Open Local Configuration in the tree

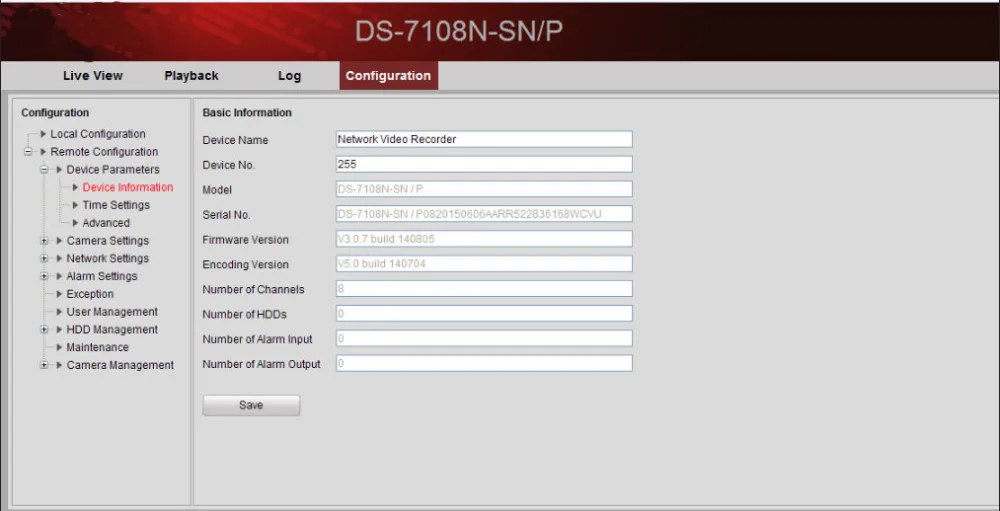(98, 134)
